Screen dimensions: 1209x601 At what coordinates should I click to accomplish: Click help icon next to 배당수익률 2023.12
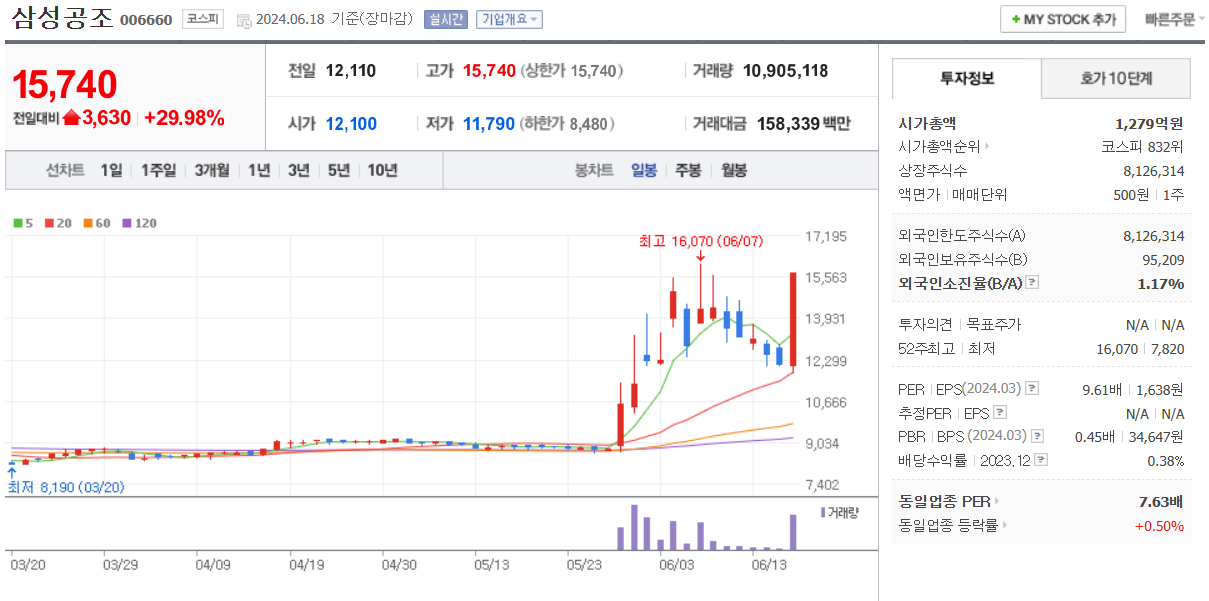click(1041, 460)
